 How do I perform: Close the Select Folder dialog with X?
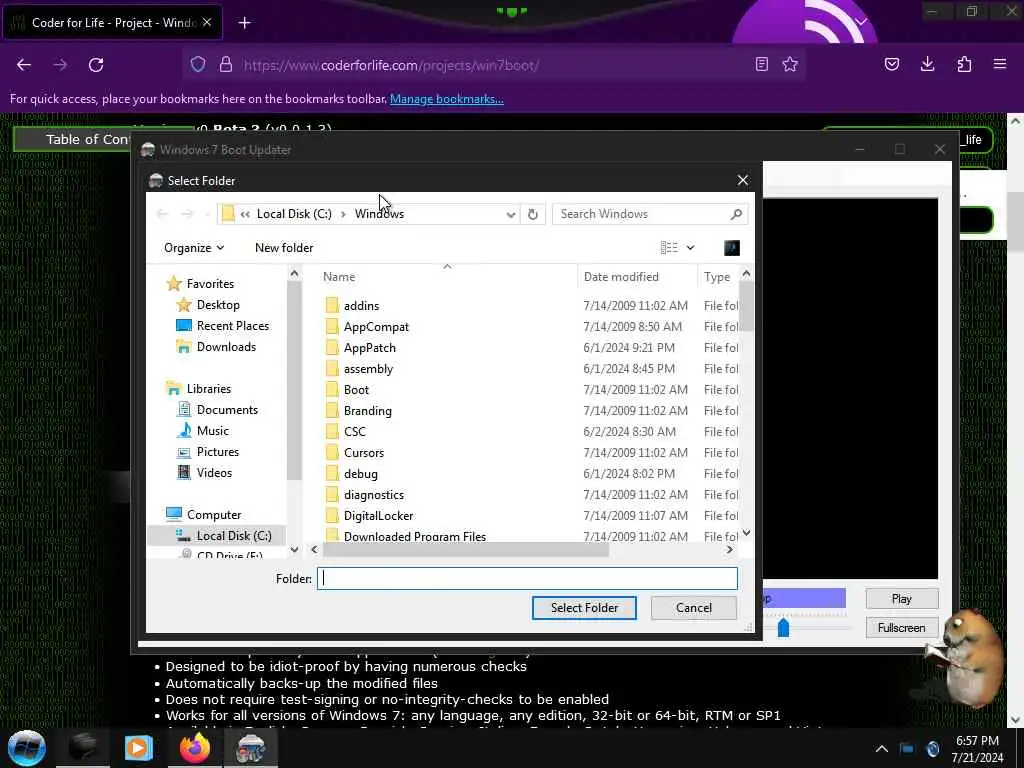tap(743, 180)
